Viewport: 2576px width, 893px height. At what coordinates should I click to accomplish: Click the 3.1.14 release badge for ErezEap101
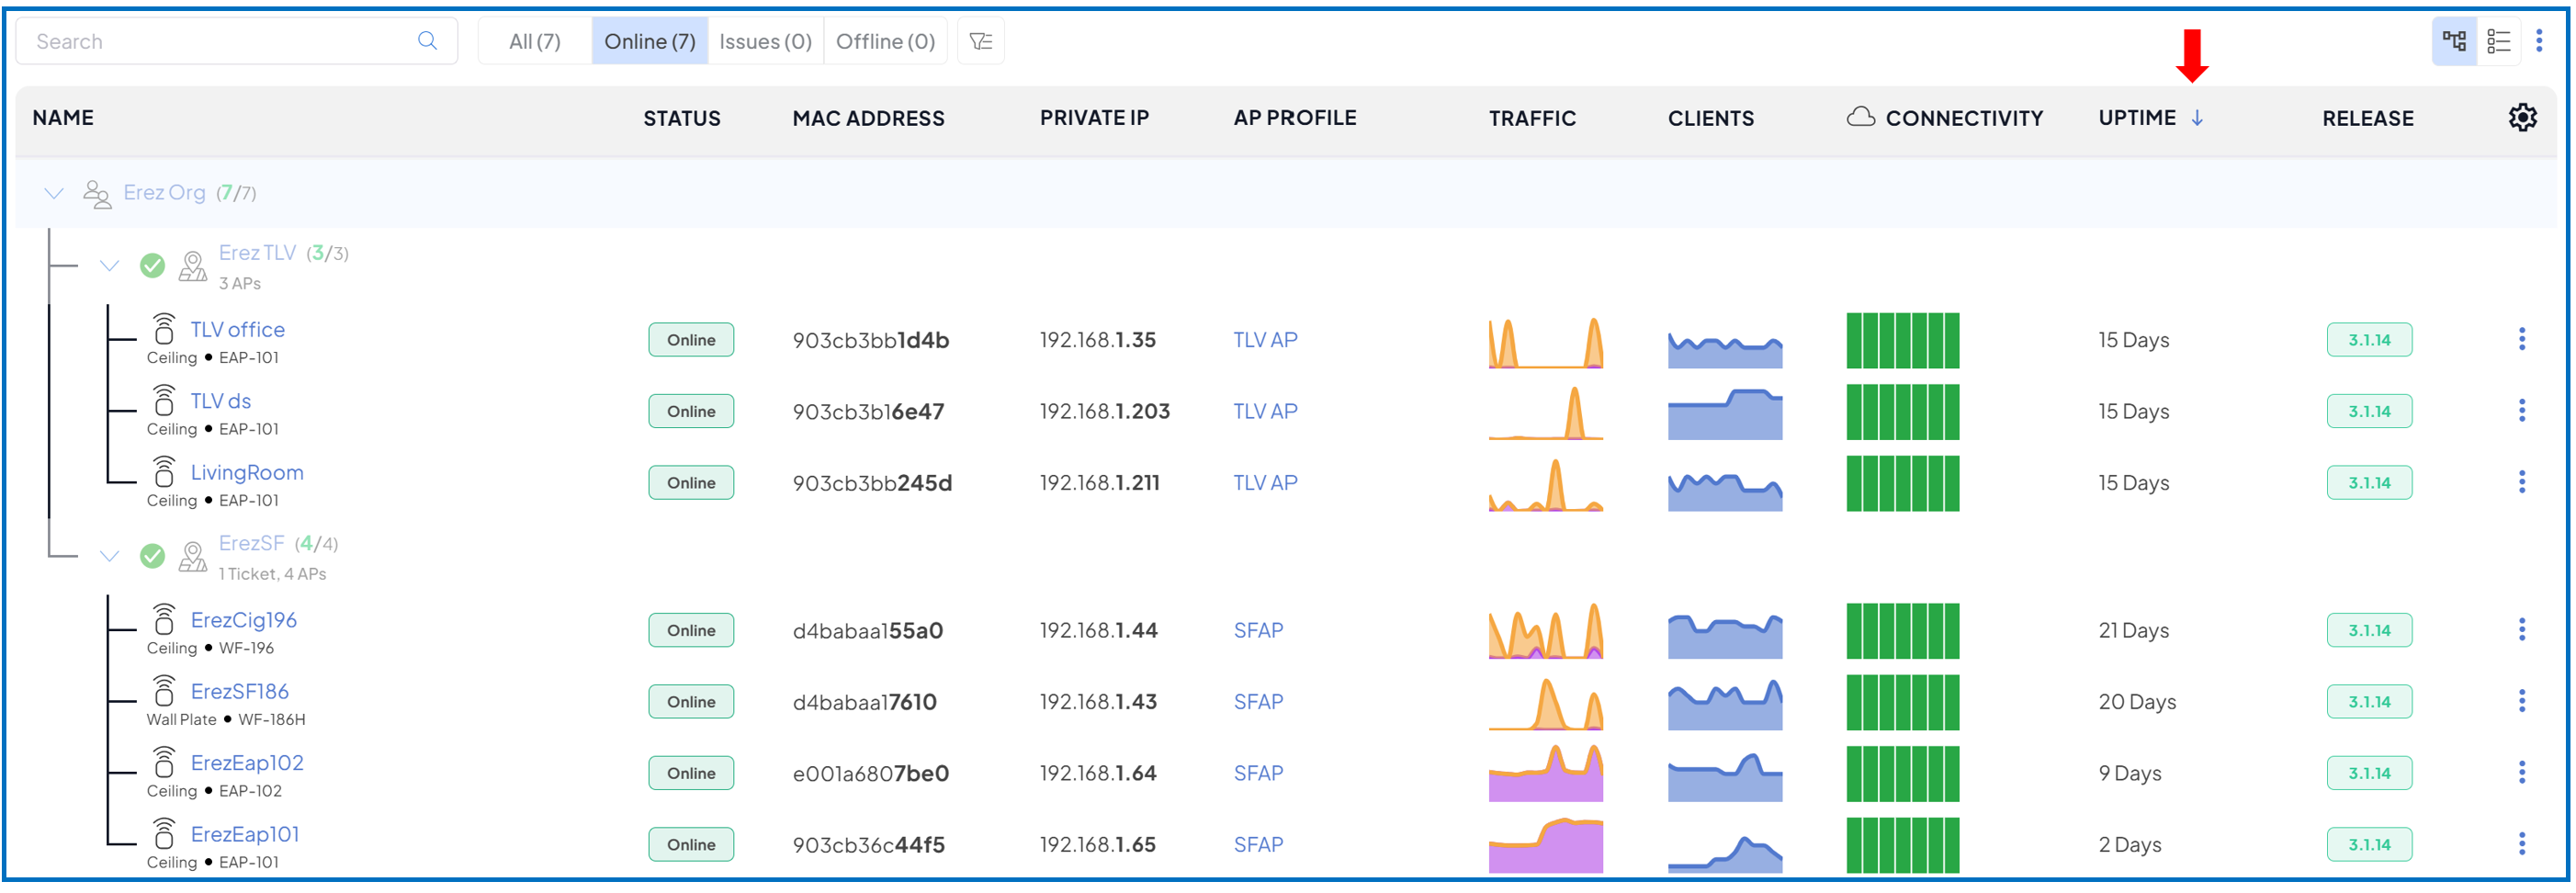tap(2369, 845)
